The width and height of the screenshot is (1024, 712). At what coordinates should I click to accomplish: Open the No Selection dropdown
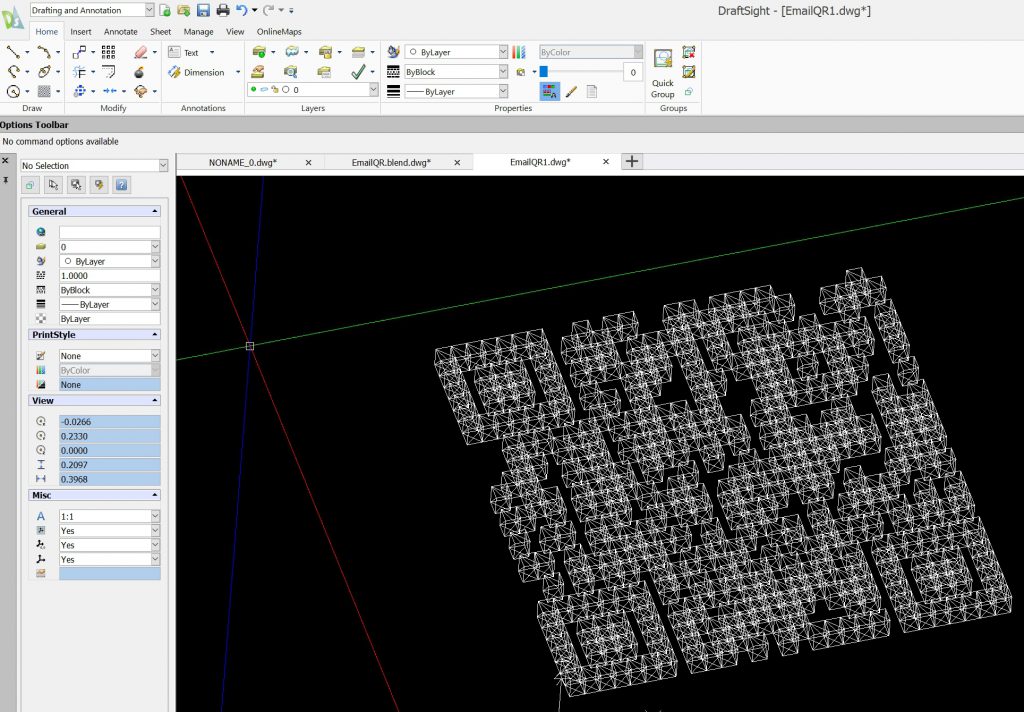coord(163,166)
